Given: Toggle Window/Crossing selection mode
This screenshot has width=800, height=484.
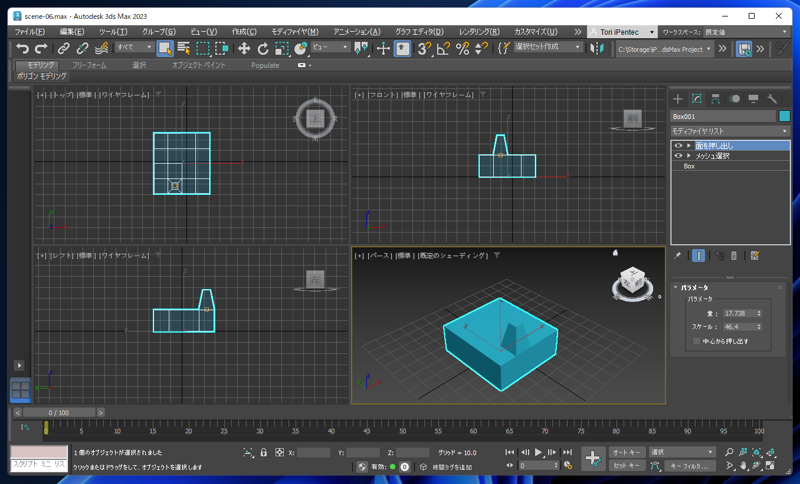Looking at the screenshot, I should pos(222,49).
